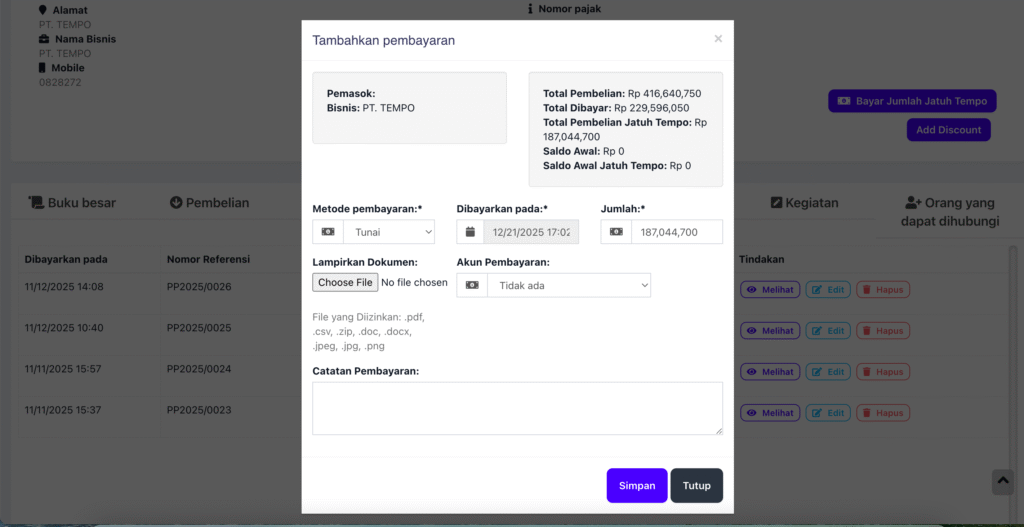Click the calendar icon beside paid-on date
This screenshot has height=527, width=1024.
pos(471,232)
